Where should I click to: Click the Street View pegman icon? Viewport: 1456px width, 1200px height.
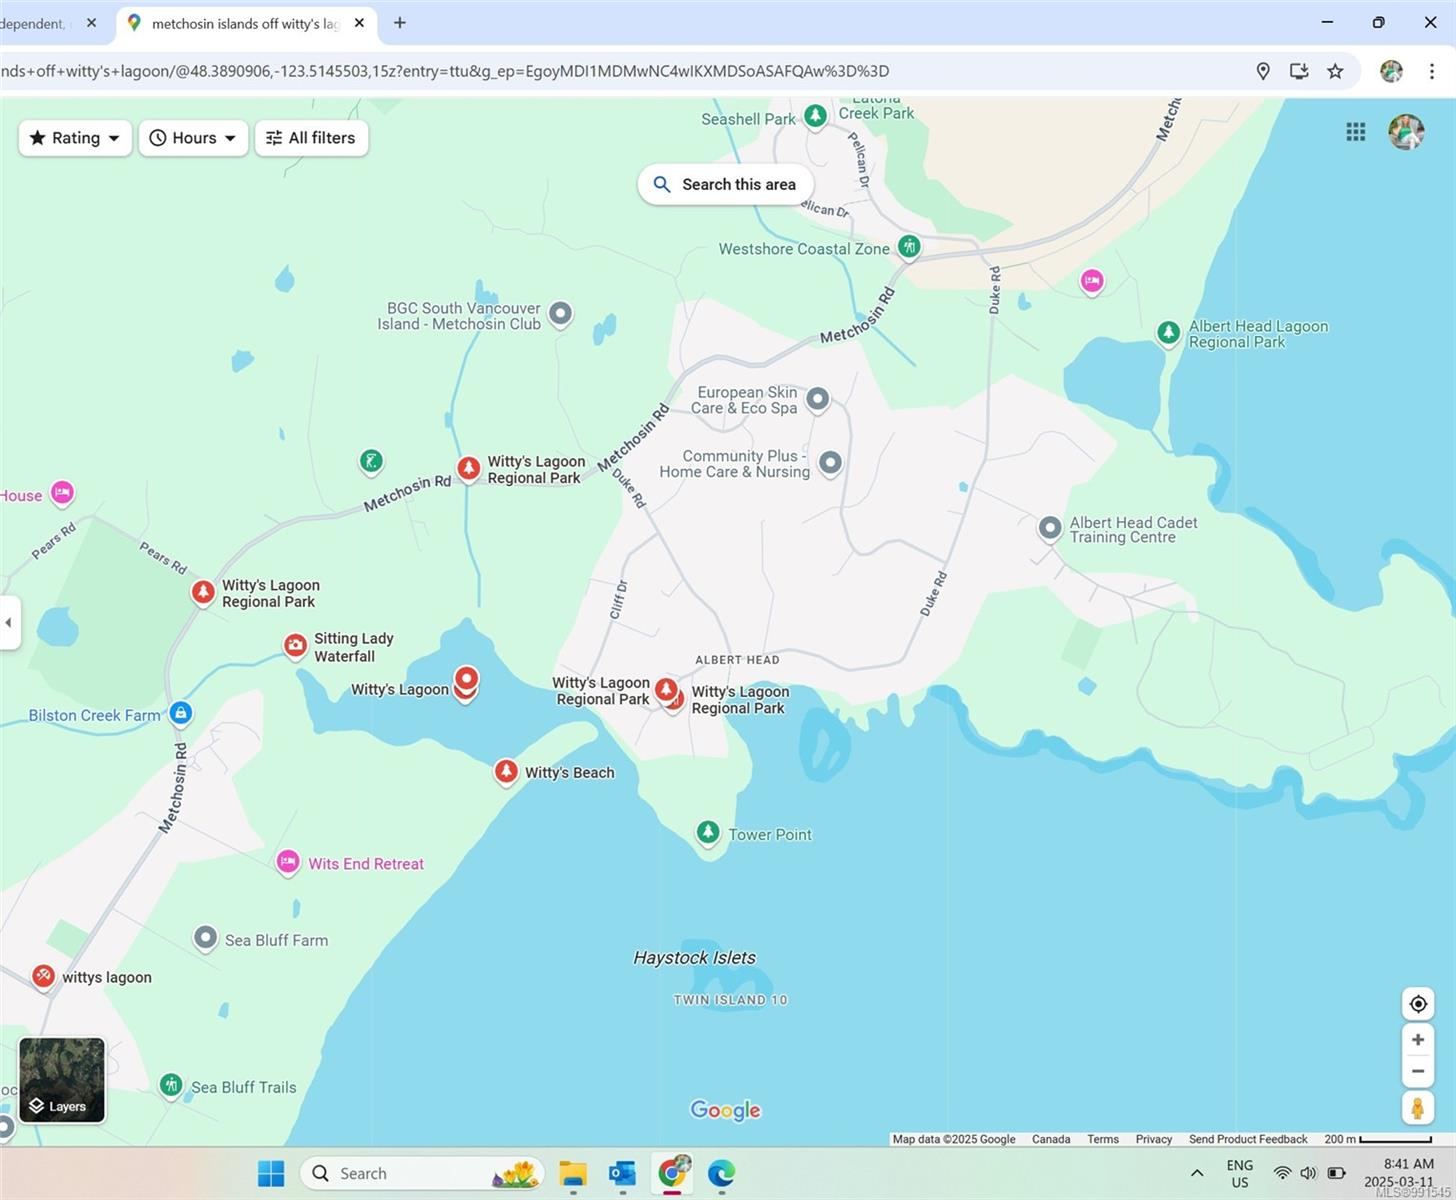1418,1108
